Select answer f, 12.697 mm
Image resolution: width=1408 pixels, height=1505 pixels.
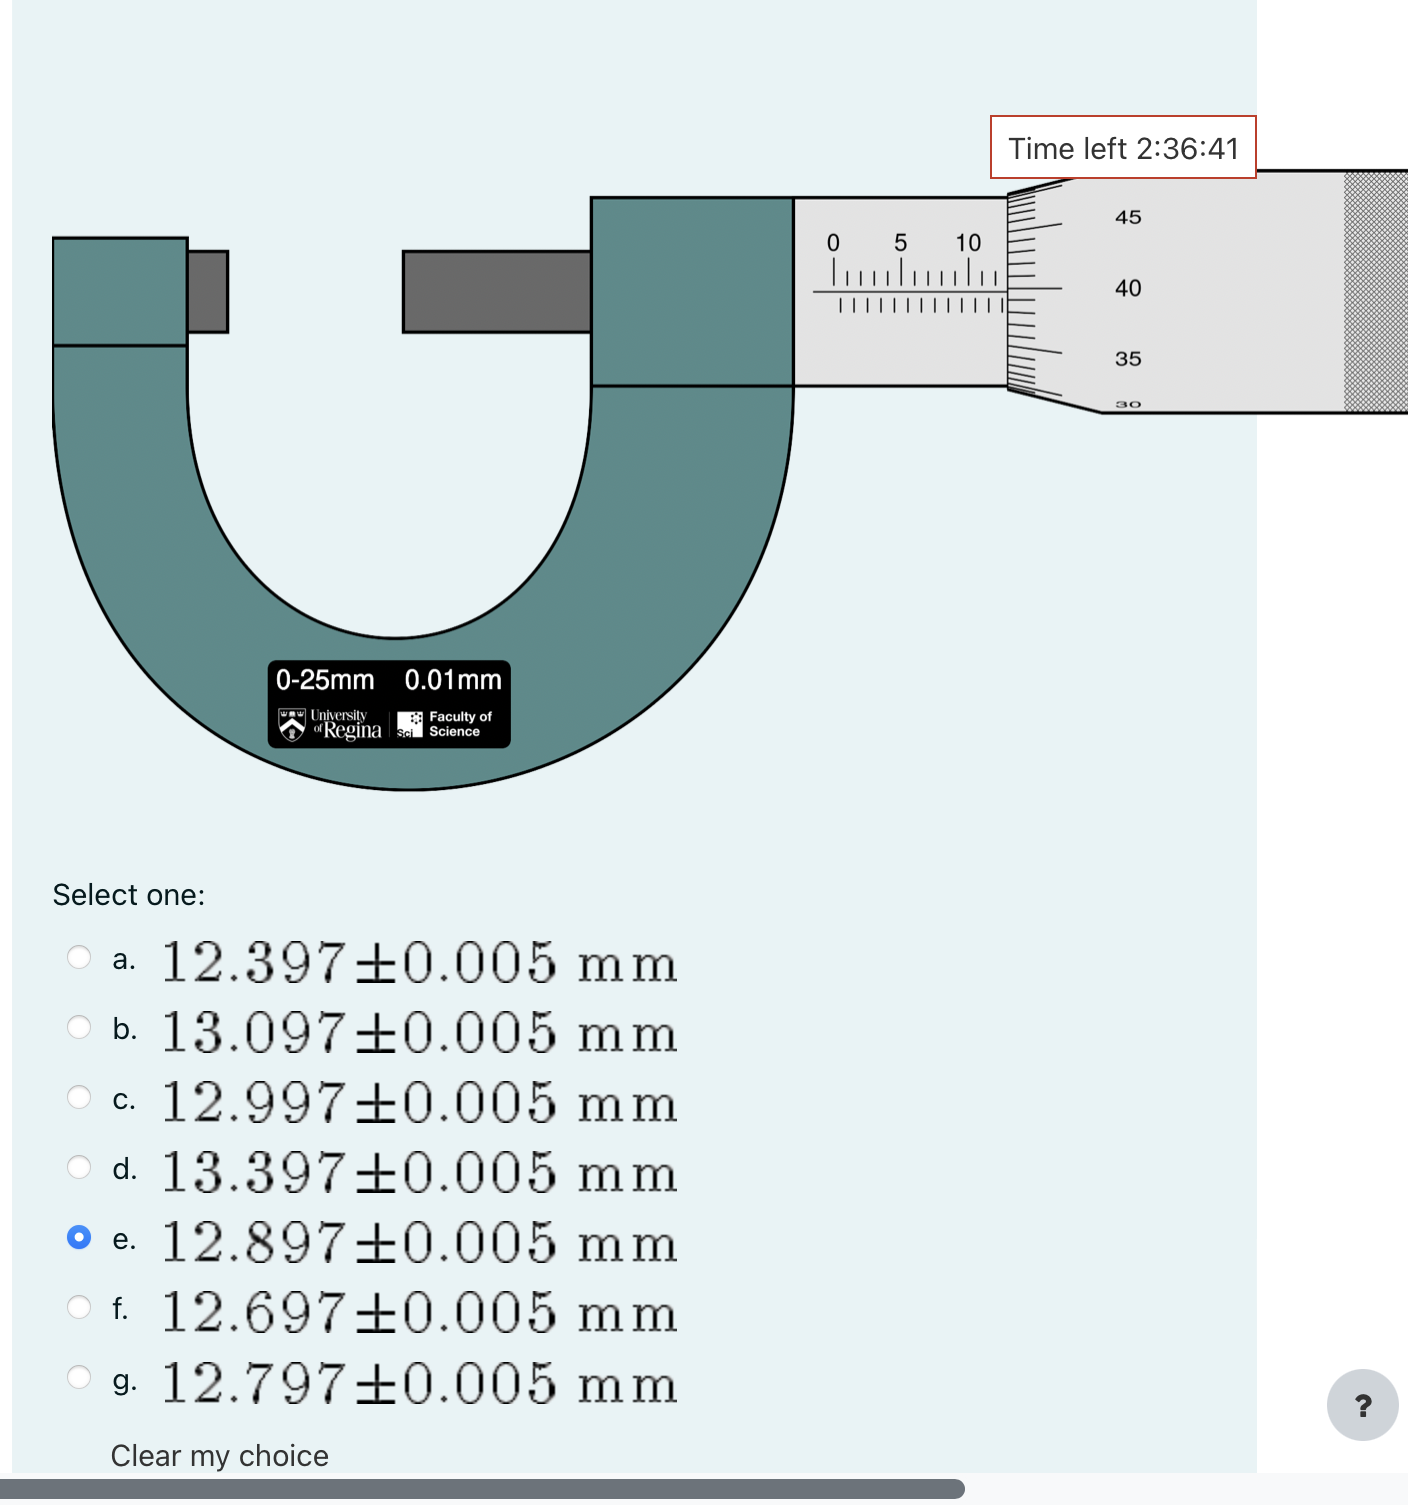tap(79, 1307)
